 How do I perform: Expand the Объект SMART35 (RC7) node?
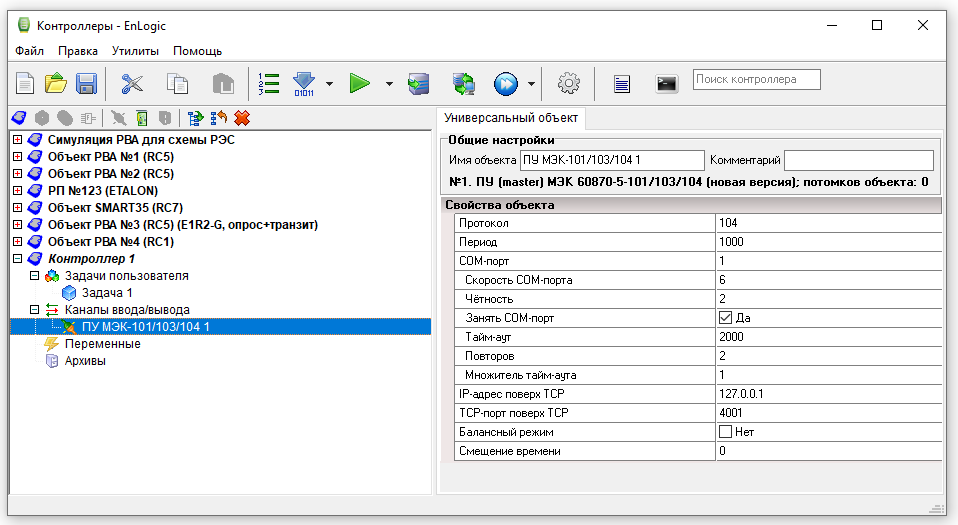tap(17, 208)
